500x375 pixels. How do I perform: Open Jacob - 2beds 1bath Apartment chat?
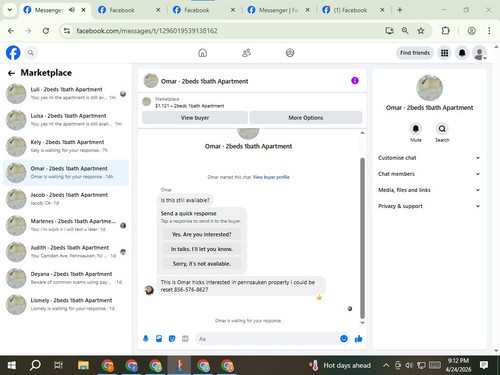(x=66, y=199)
